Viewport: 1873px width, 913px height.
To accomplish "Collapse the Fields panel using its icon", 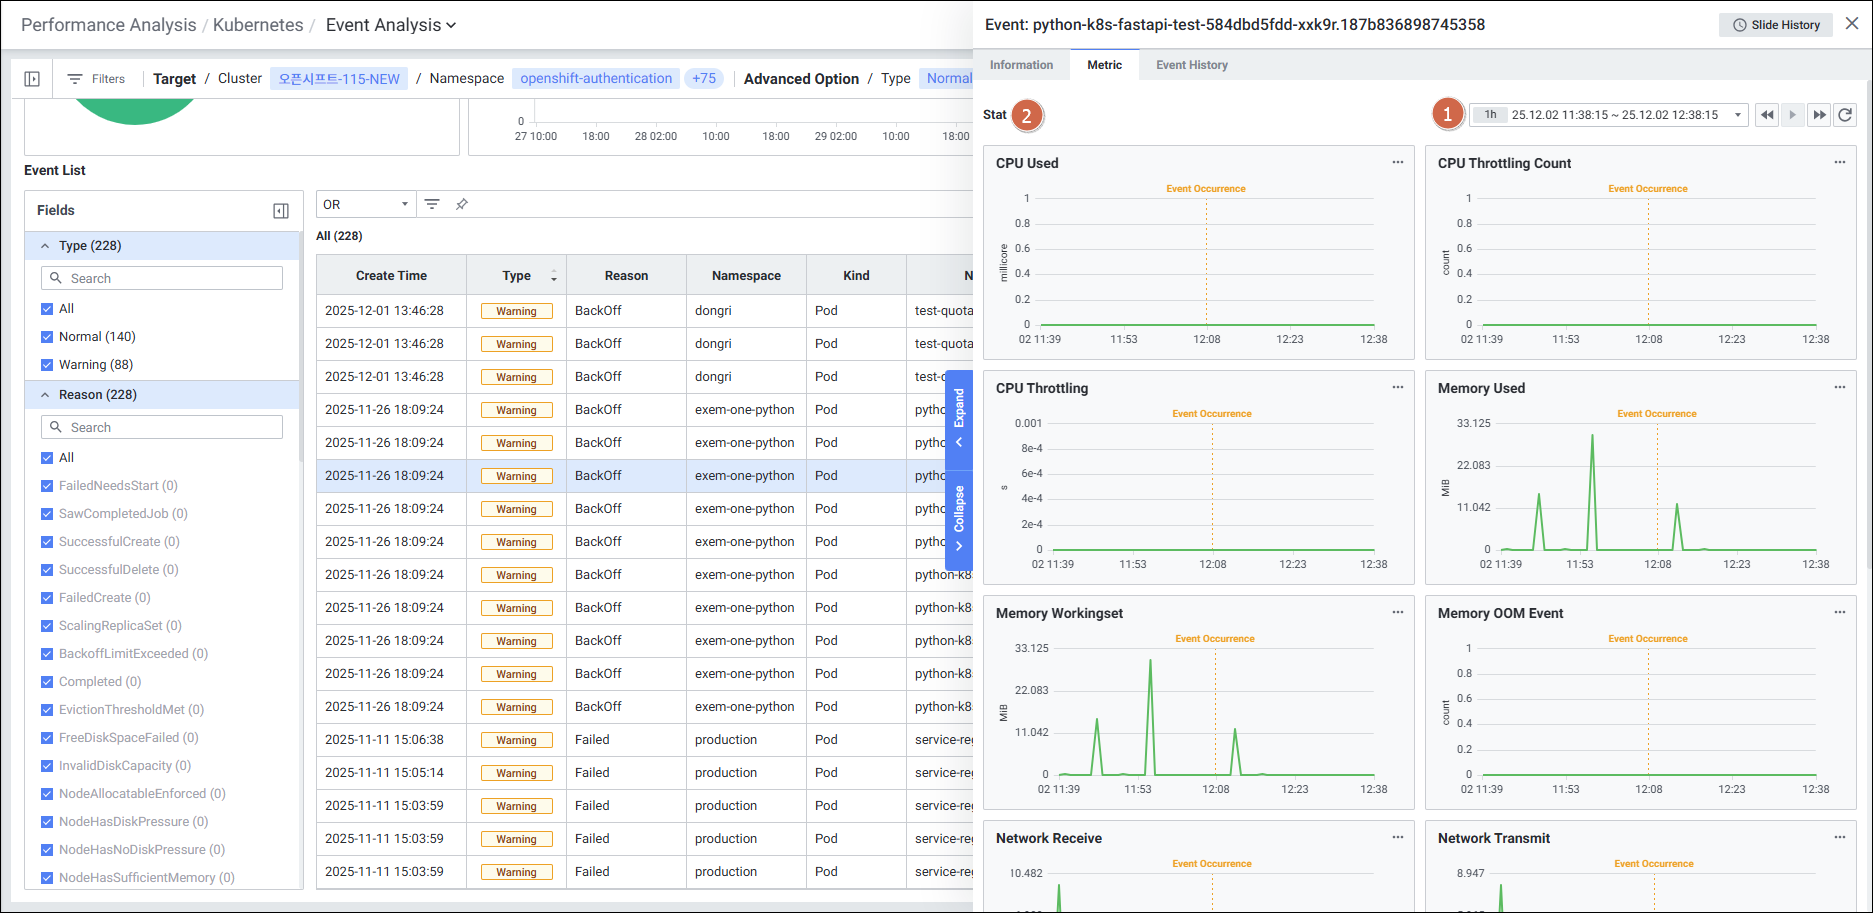I will click(x=281, y=211).
